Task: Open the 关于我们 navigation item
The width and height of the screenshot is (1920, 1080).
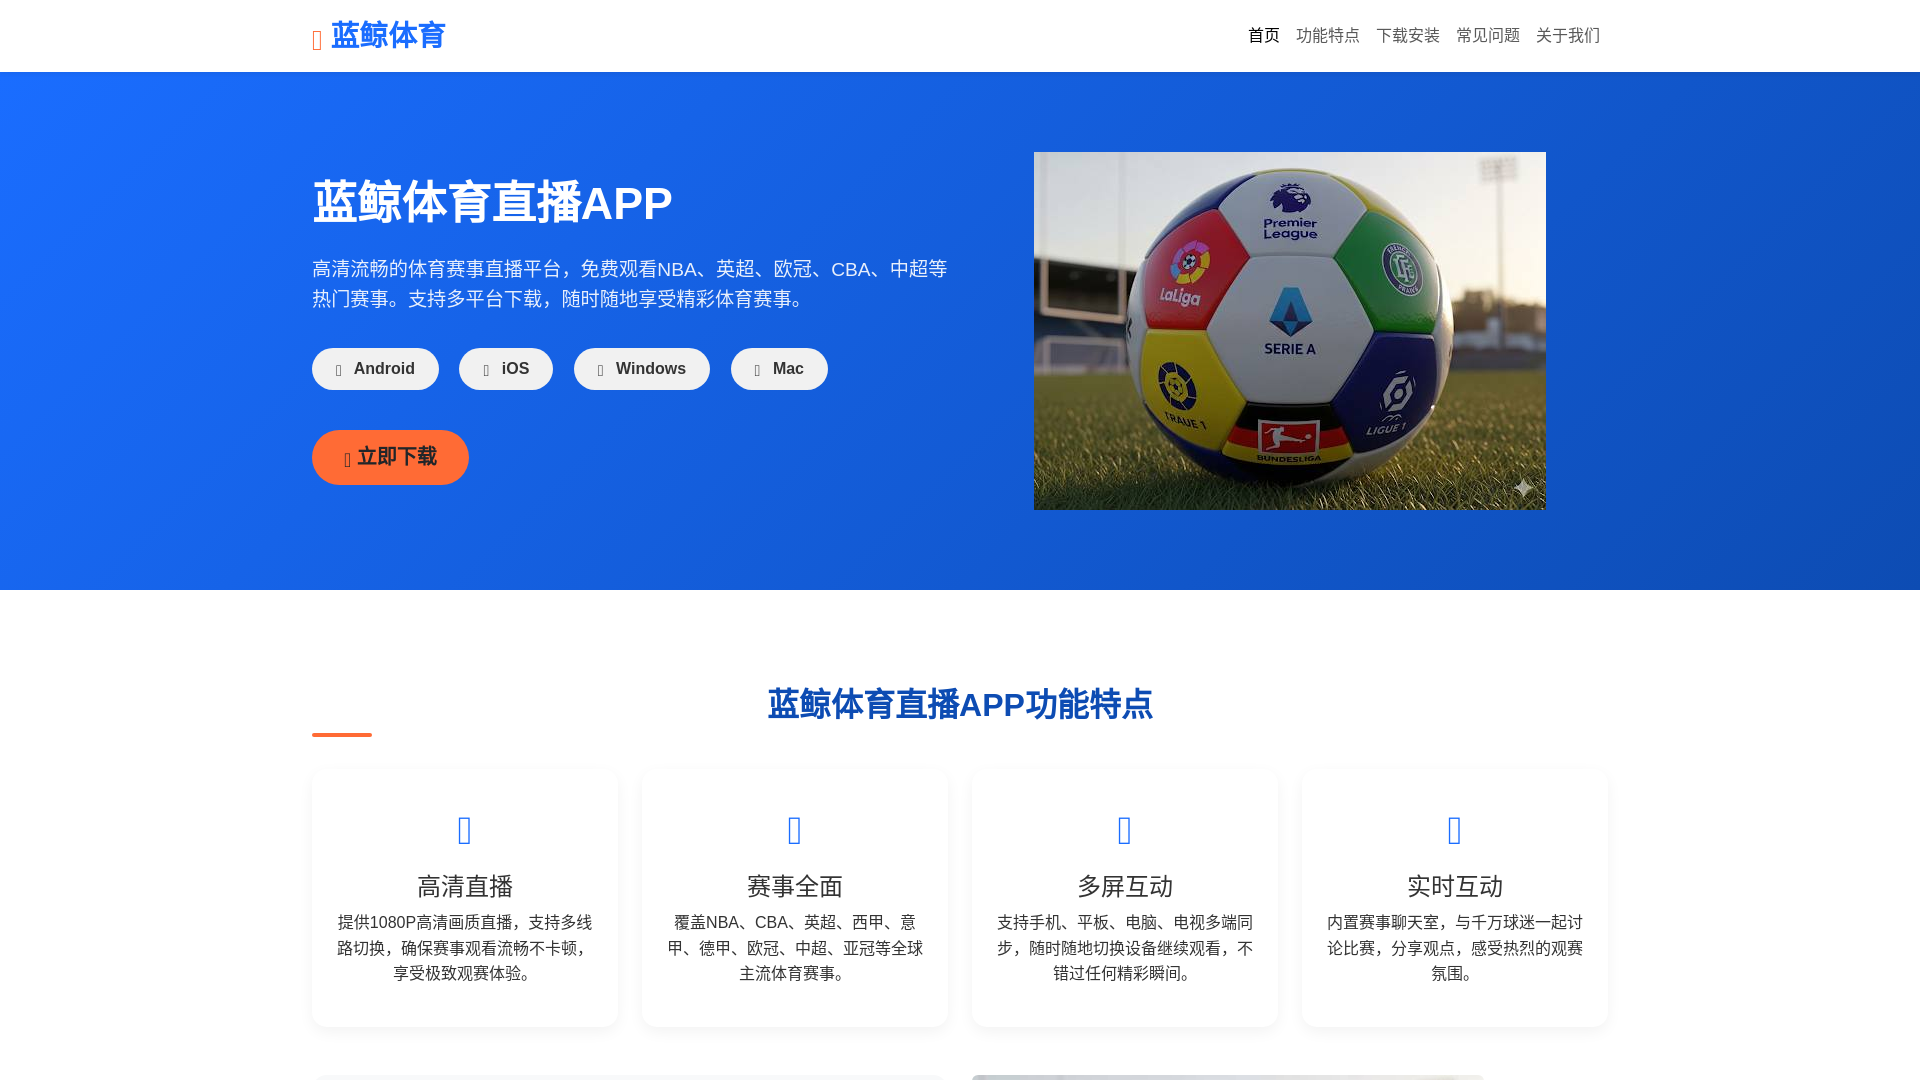Action: click(x=1568, y=36)
